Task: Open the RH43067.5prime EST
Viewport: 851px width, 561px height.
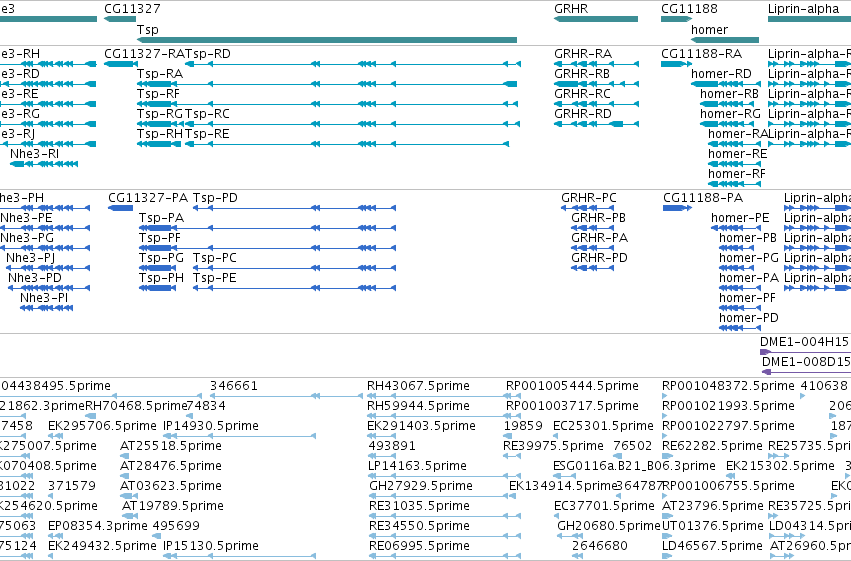Action: (418, 386)
